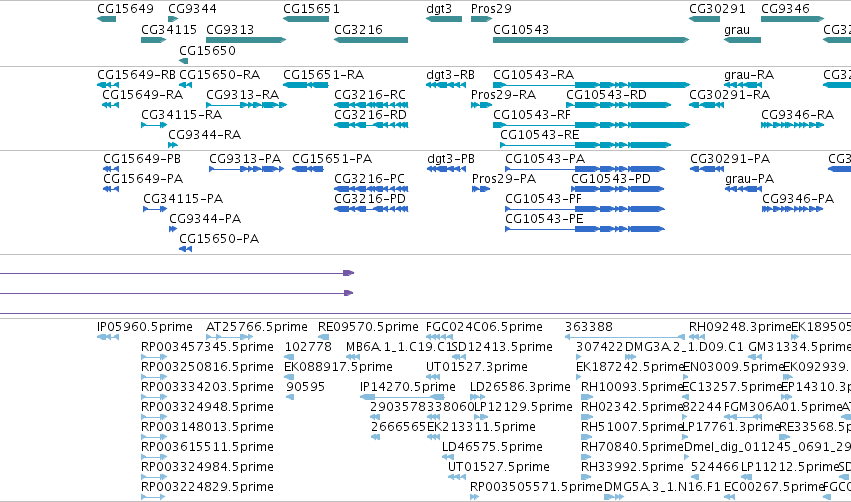Click transcript Pros29-RA
This screenshot has height=502, width=851.
tap(481, 105)
